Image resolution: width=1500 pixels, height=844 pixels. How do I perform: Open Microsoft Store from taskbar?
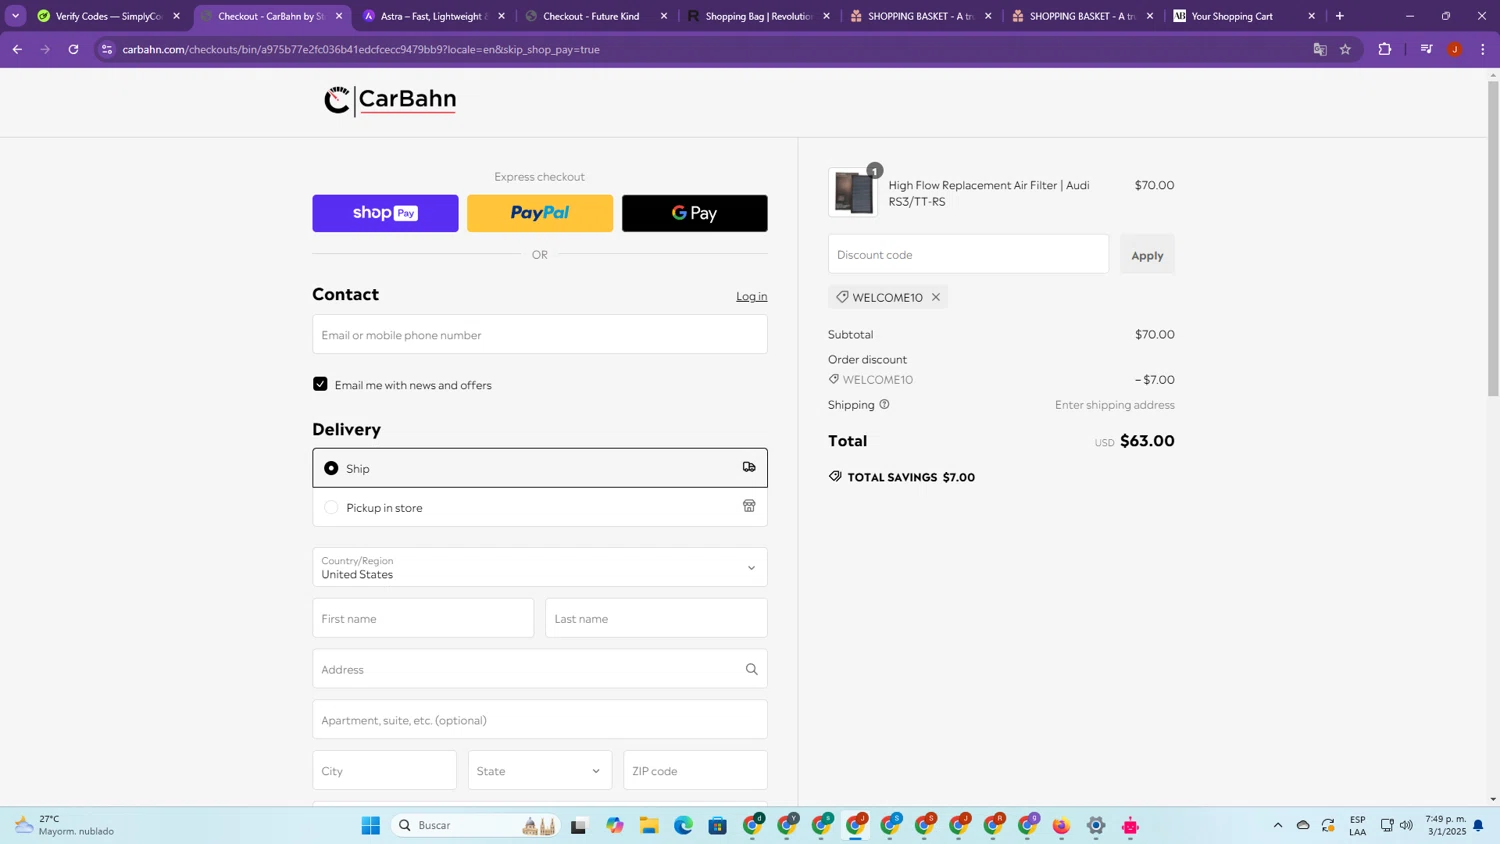click(x=717, y=825)
